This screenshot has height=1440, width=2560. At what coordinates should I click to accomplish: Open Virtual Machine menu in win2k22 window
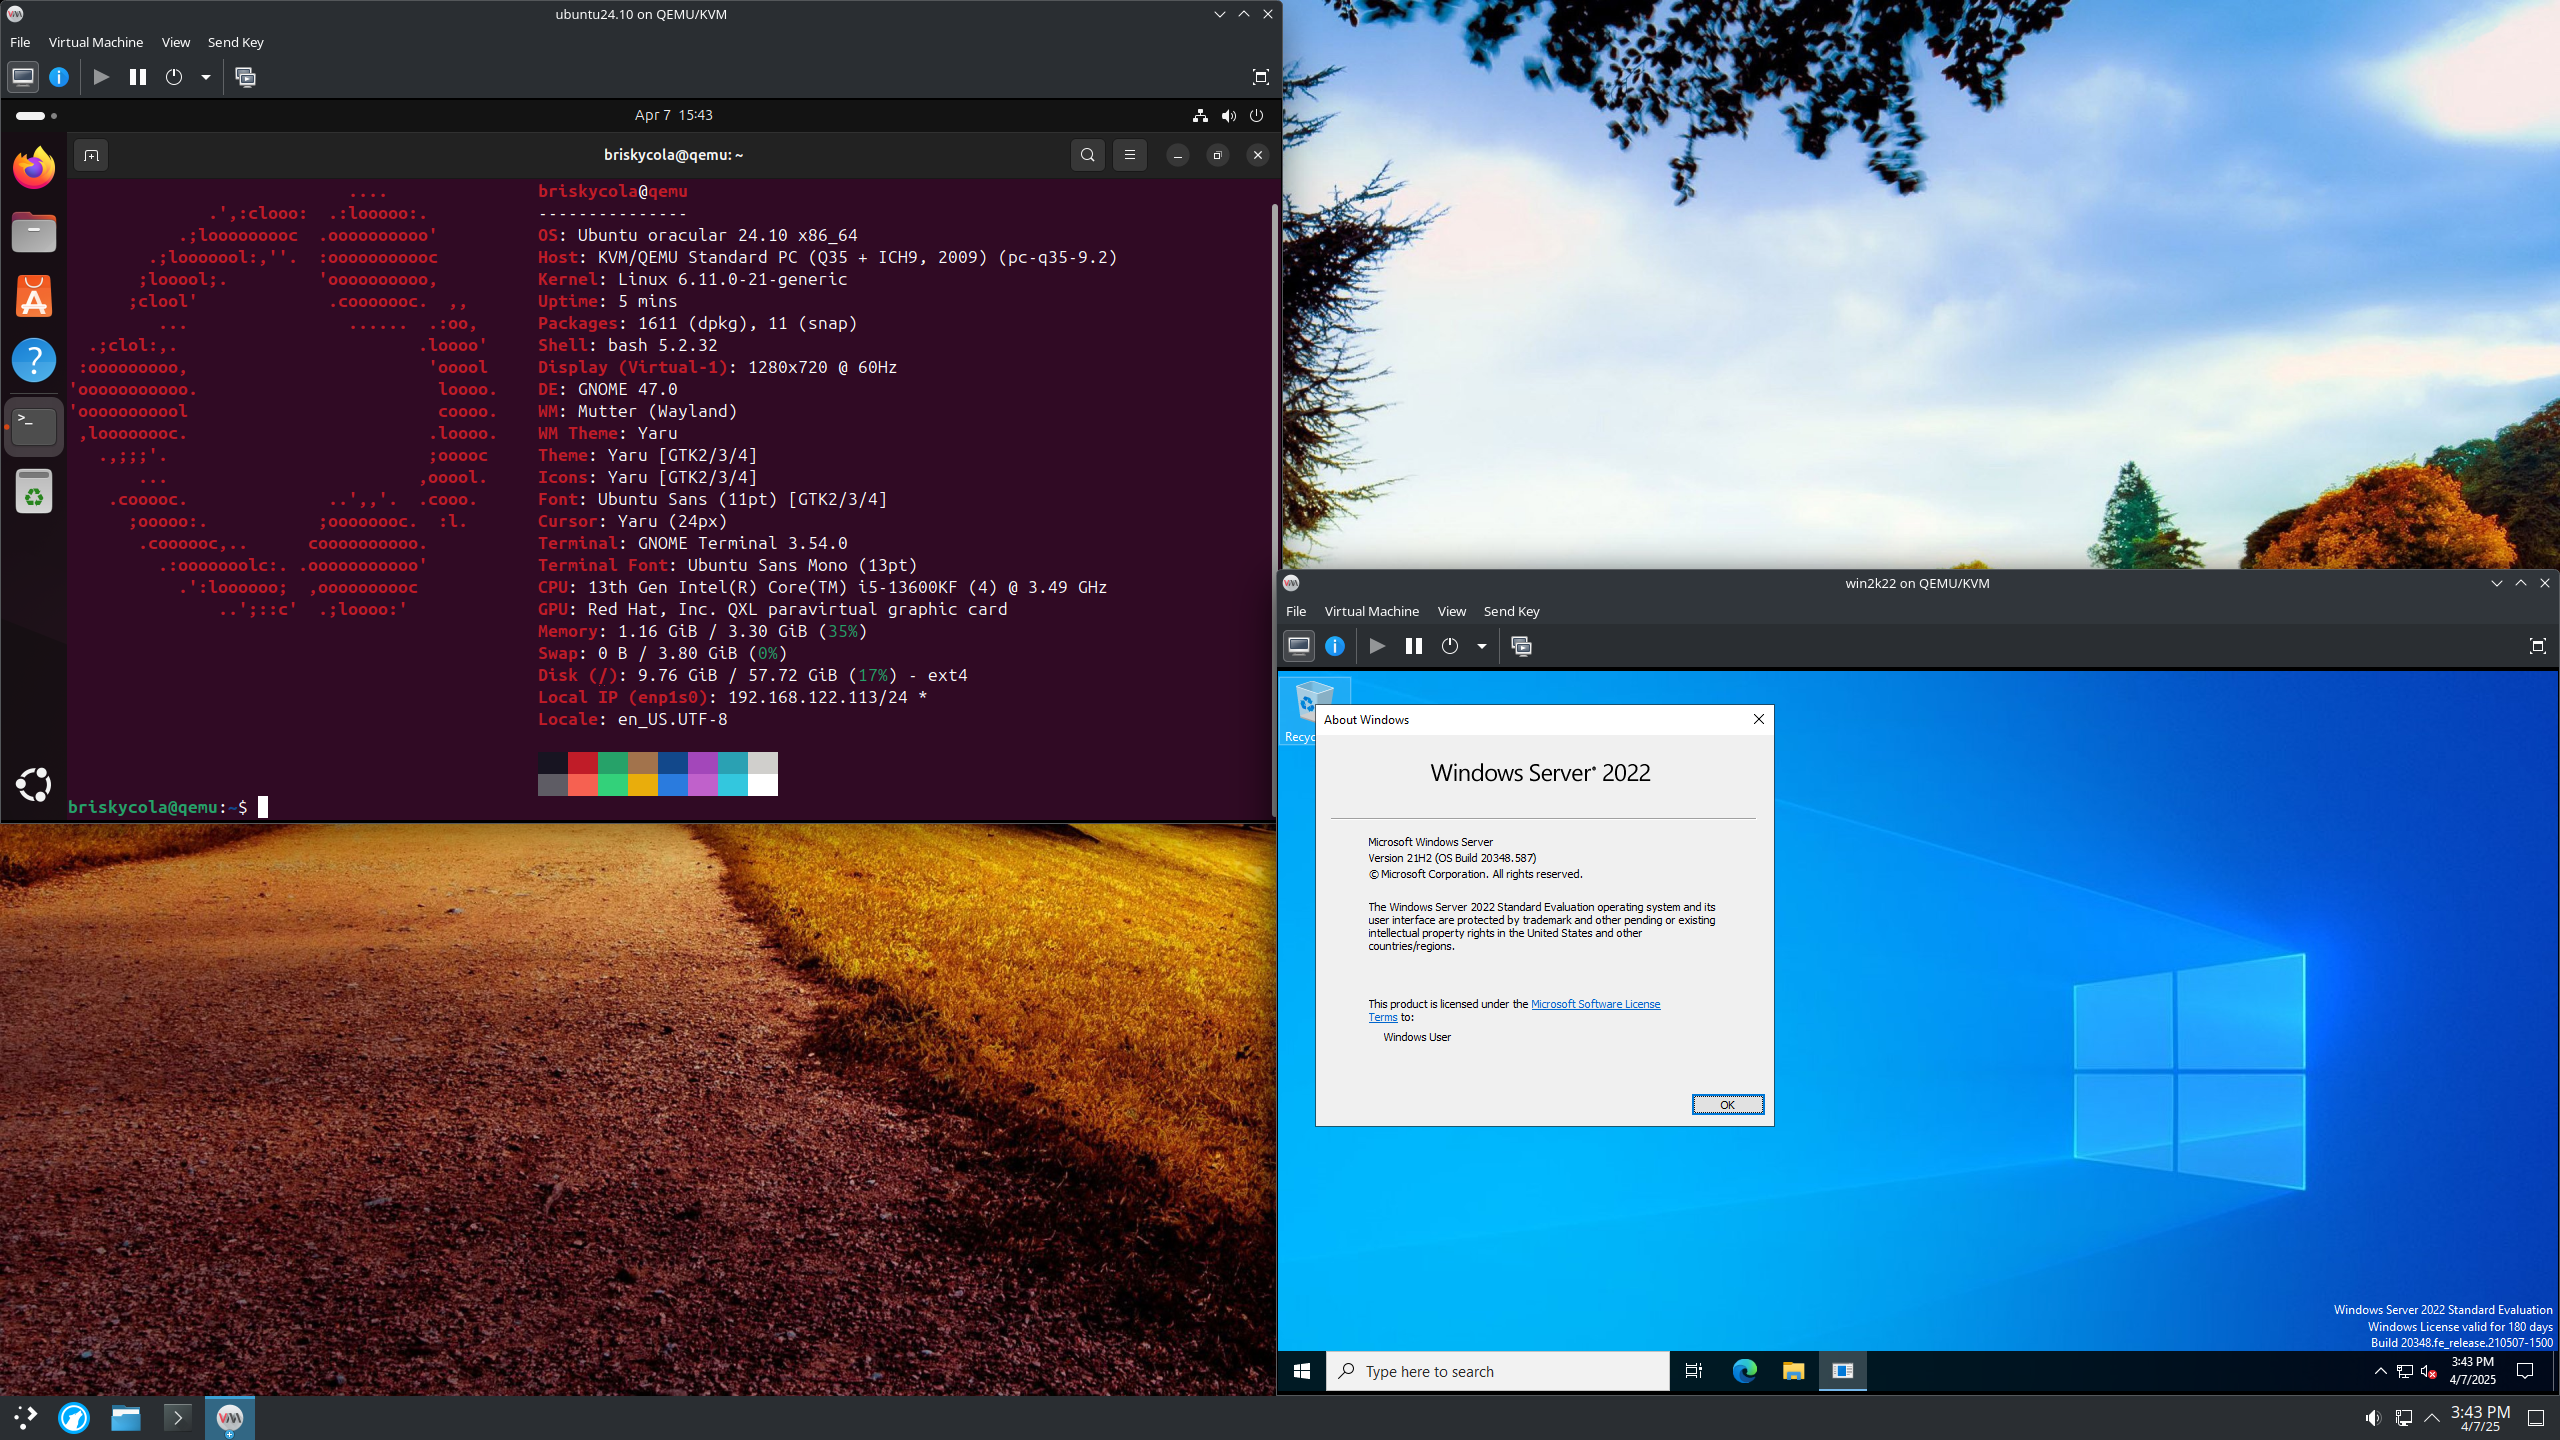click(1371, 611)
